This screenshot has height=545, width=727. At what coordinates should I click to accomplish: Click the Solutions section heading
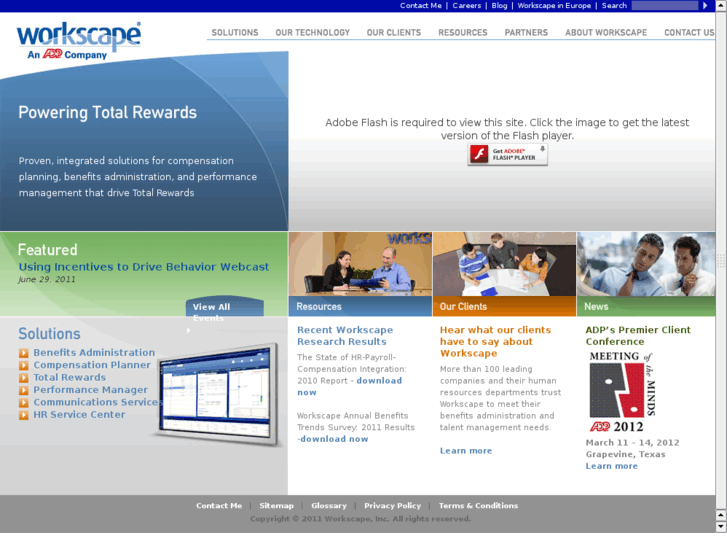tap(49, 334)
